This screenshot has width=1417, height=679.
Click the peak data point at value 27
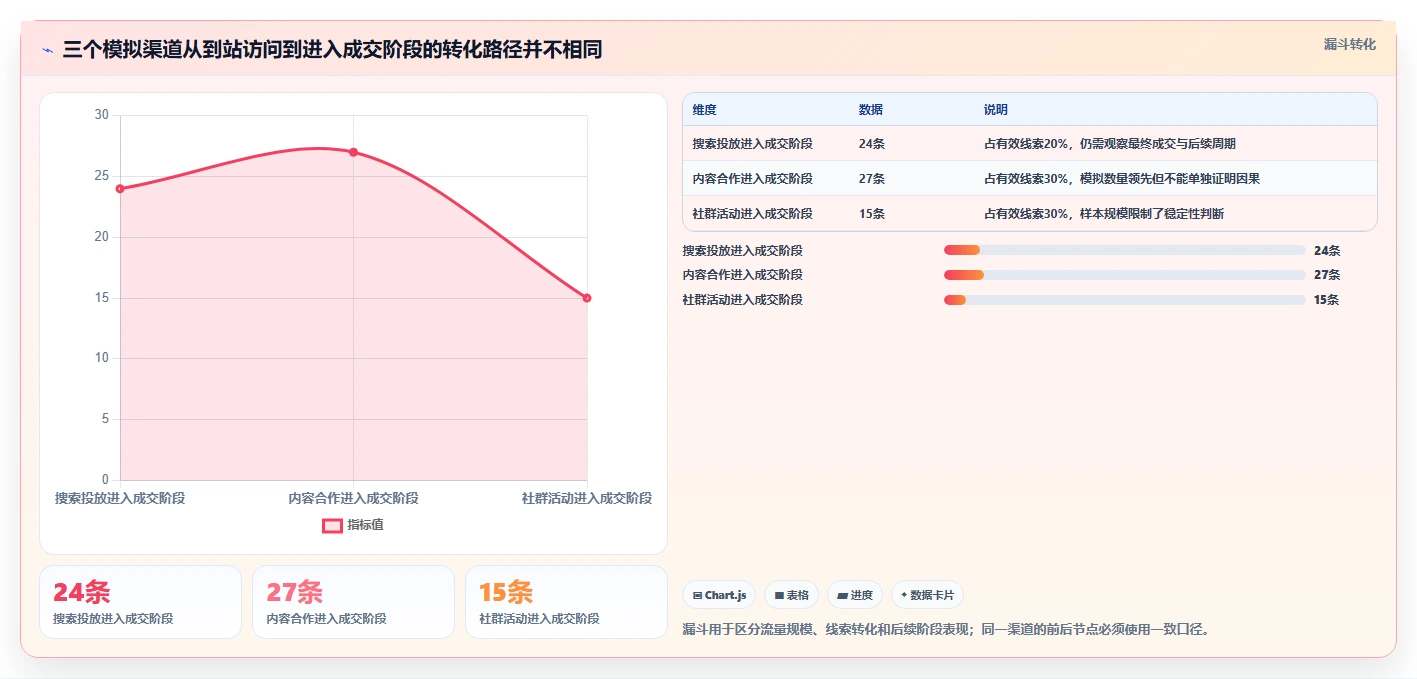pyautogui.click(x=353, y=152)
